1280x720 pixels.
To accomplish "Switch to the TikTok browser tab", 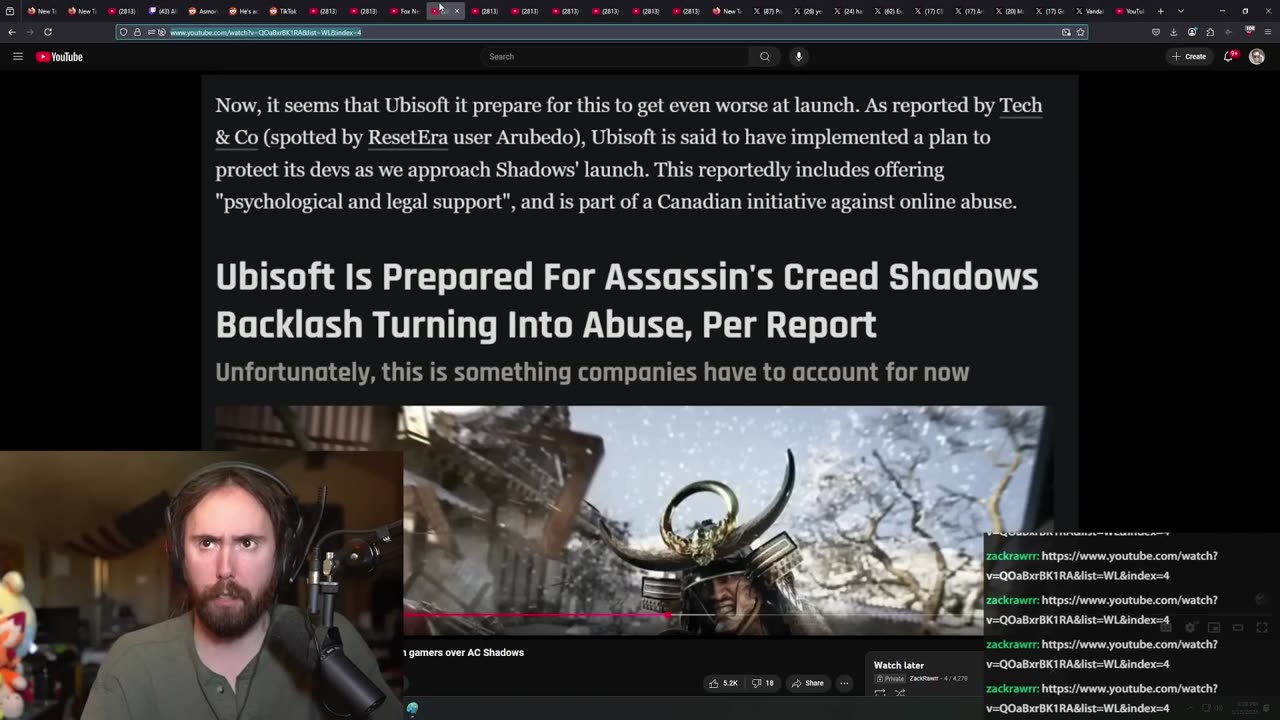I will point(282,11).
